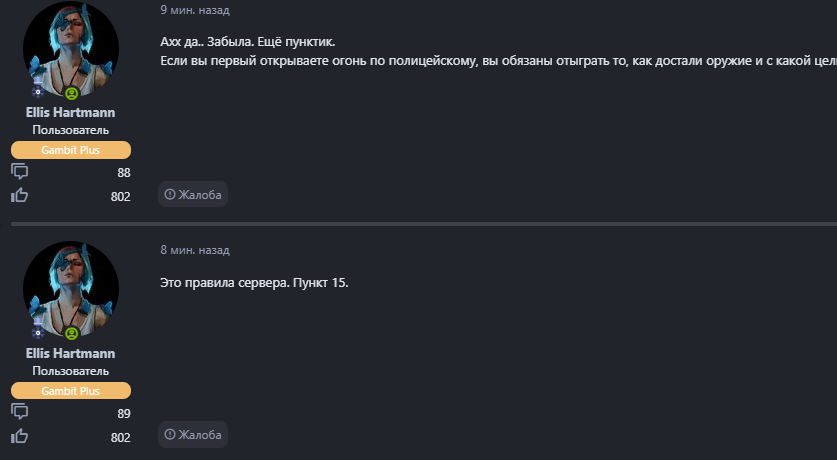
Task: Report second post via Жалоба button
Action: (x=193, y=434)
